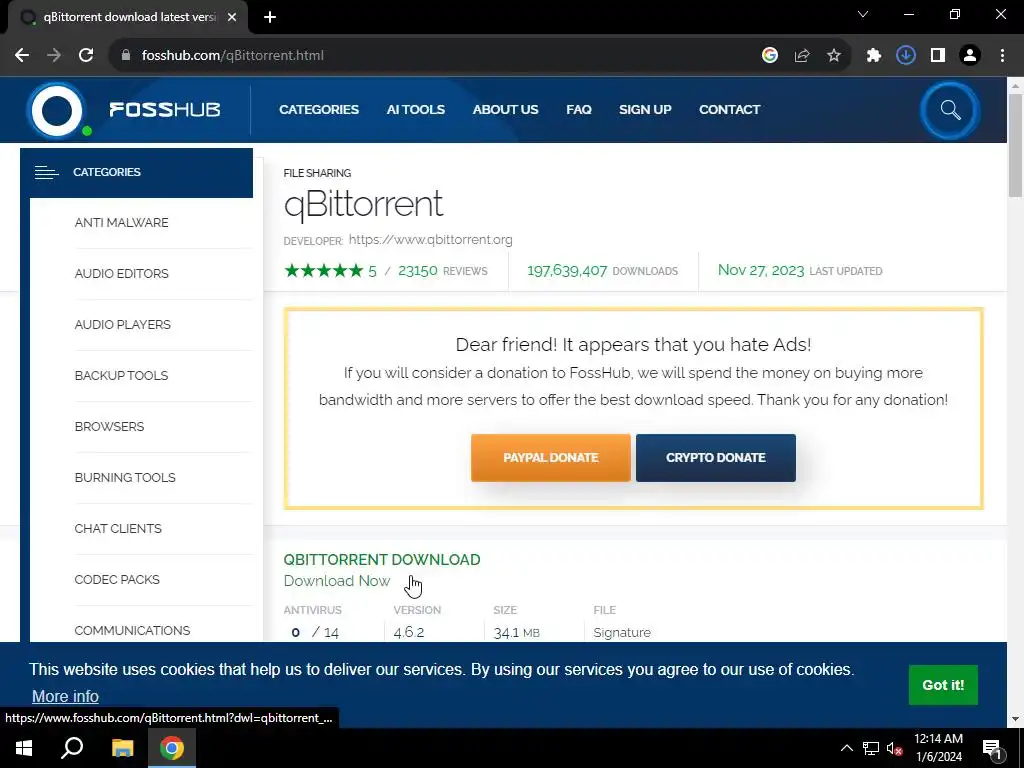The height and width of the screenshot is (768, 1024).
Task: Click the scrollbar down arrow
Action: (1015, 719)
